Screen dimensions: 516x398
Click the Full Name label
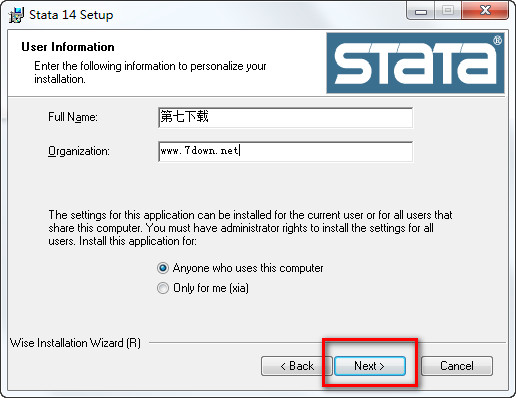point(73,117)
